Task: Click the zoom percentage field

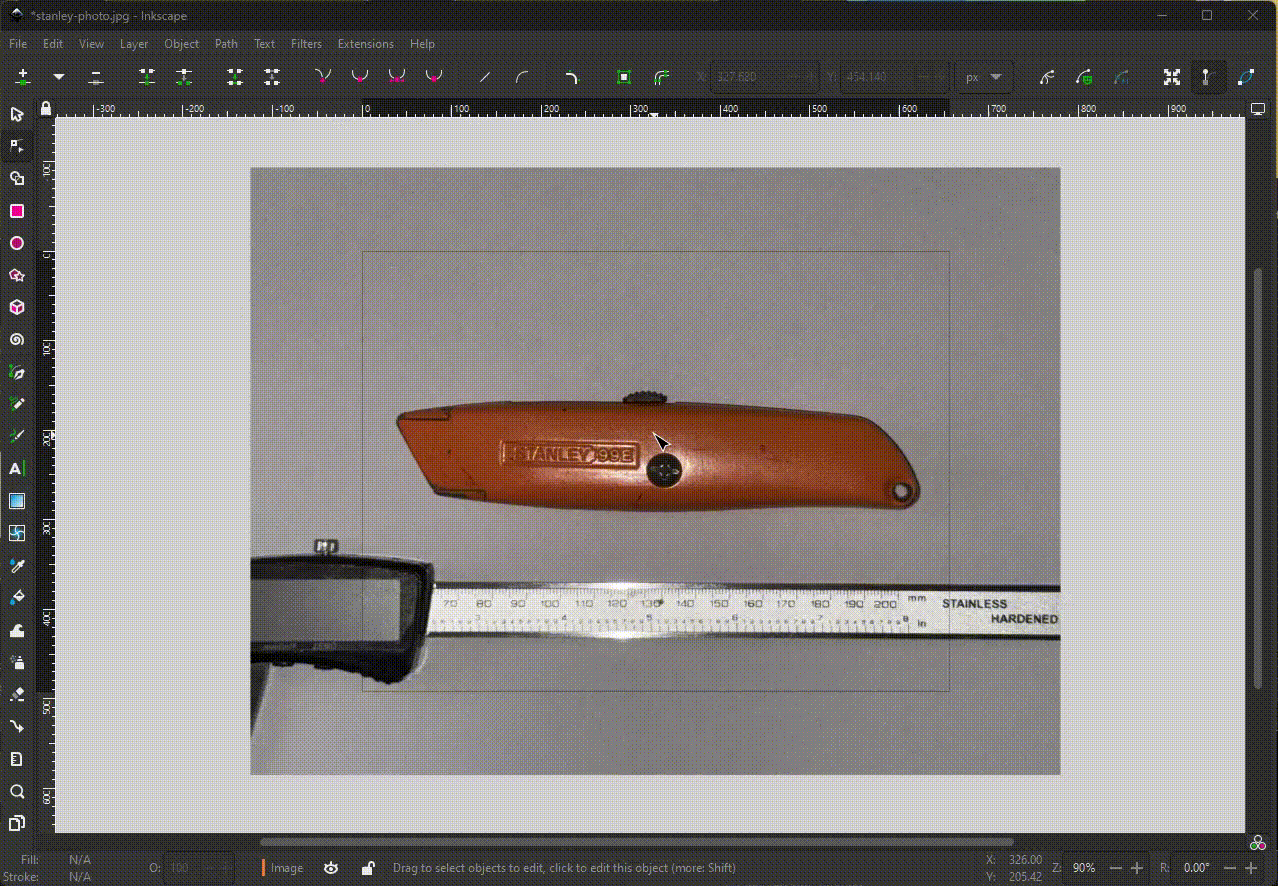Action: coord(1083,868)
